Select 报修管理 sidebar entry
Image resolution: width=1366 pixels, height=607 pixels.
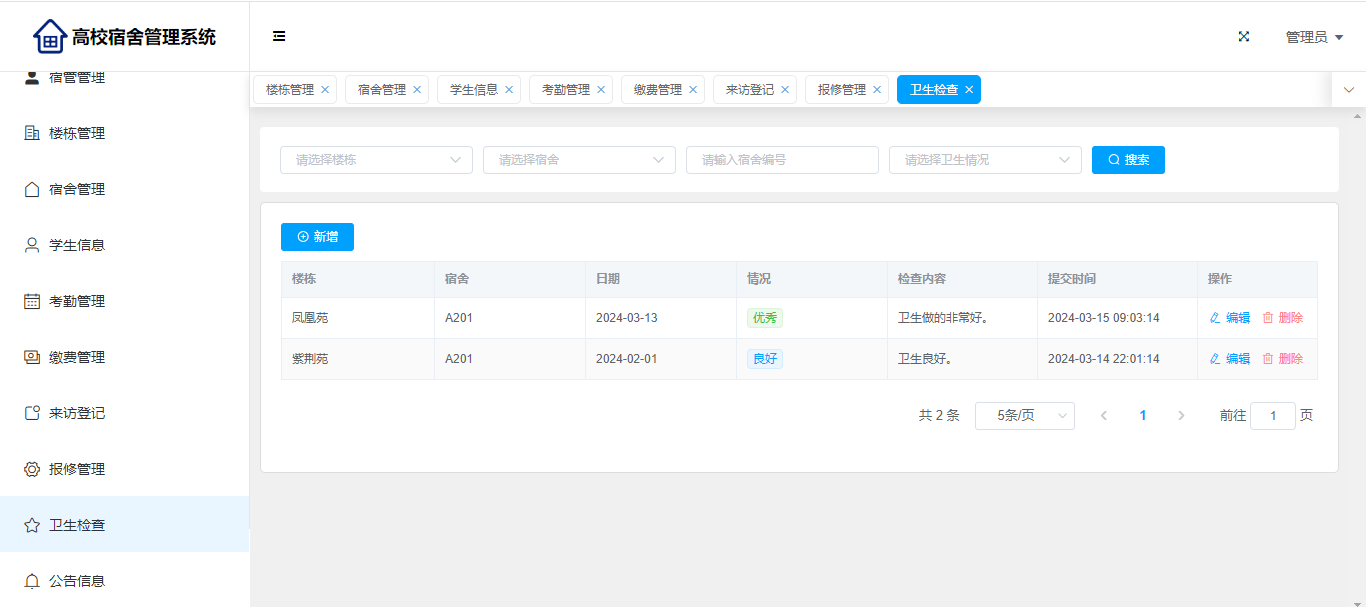tap(77, 469)
